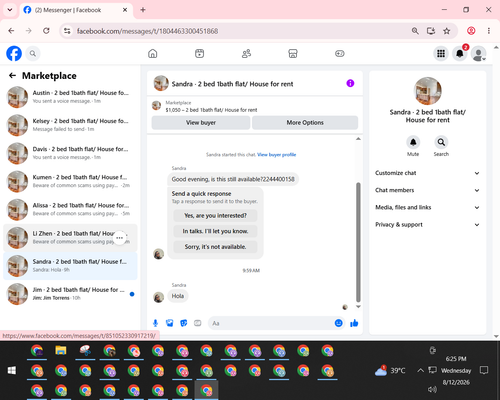Click Sandra avatar beside Hola message
This screenshot has width=500, height=400.
[x=158, y=297]
